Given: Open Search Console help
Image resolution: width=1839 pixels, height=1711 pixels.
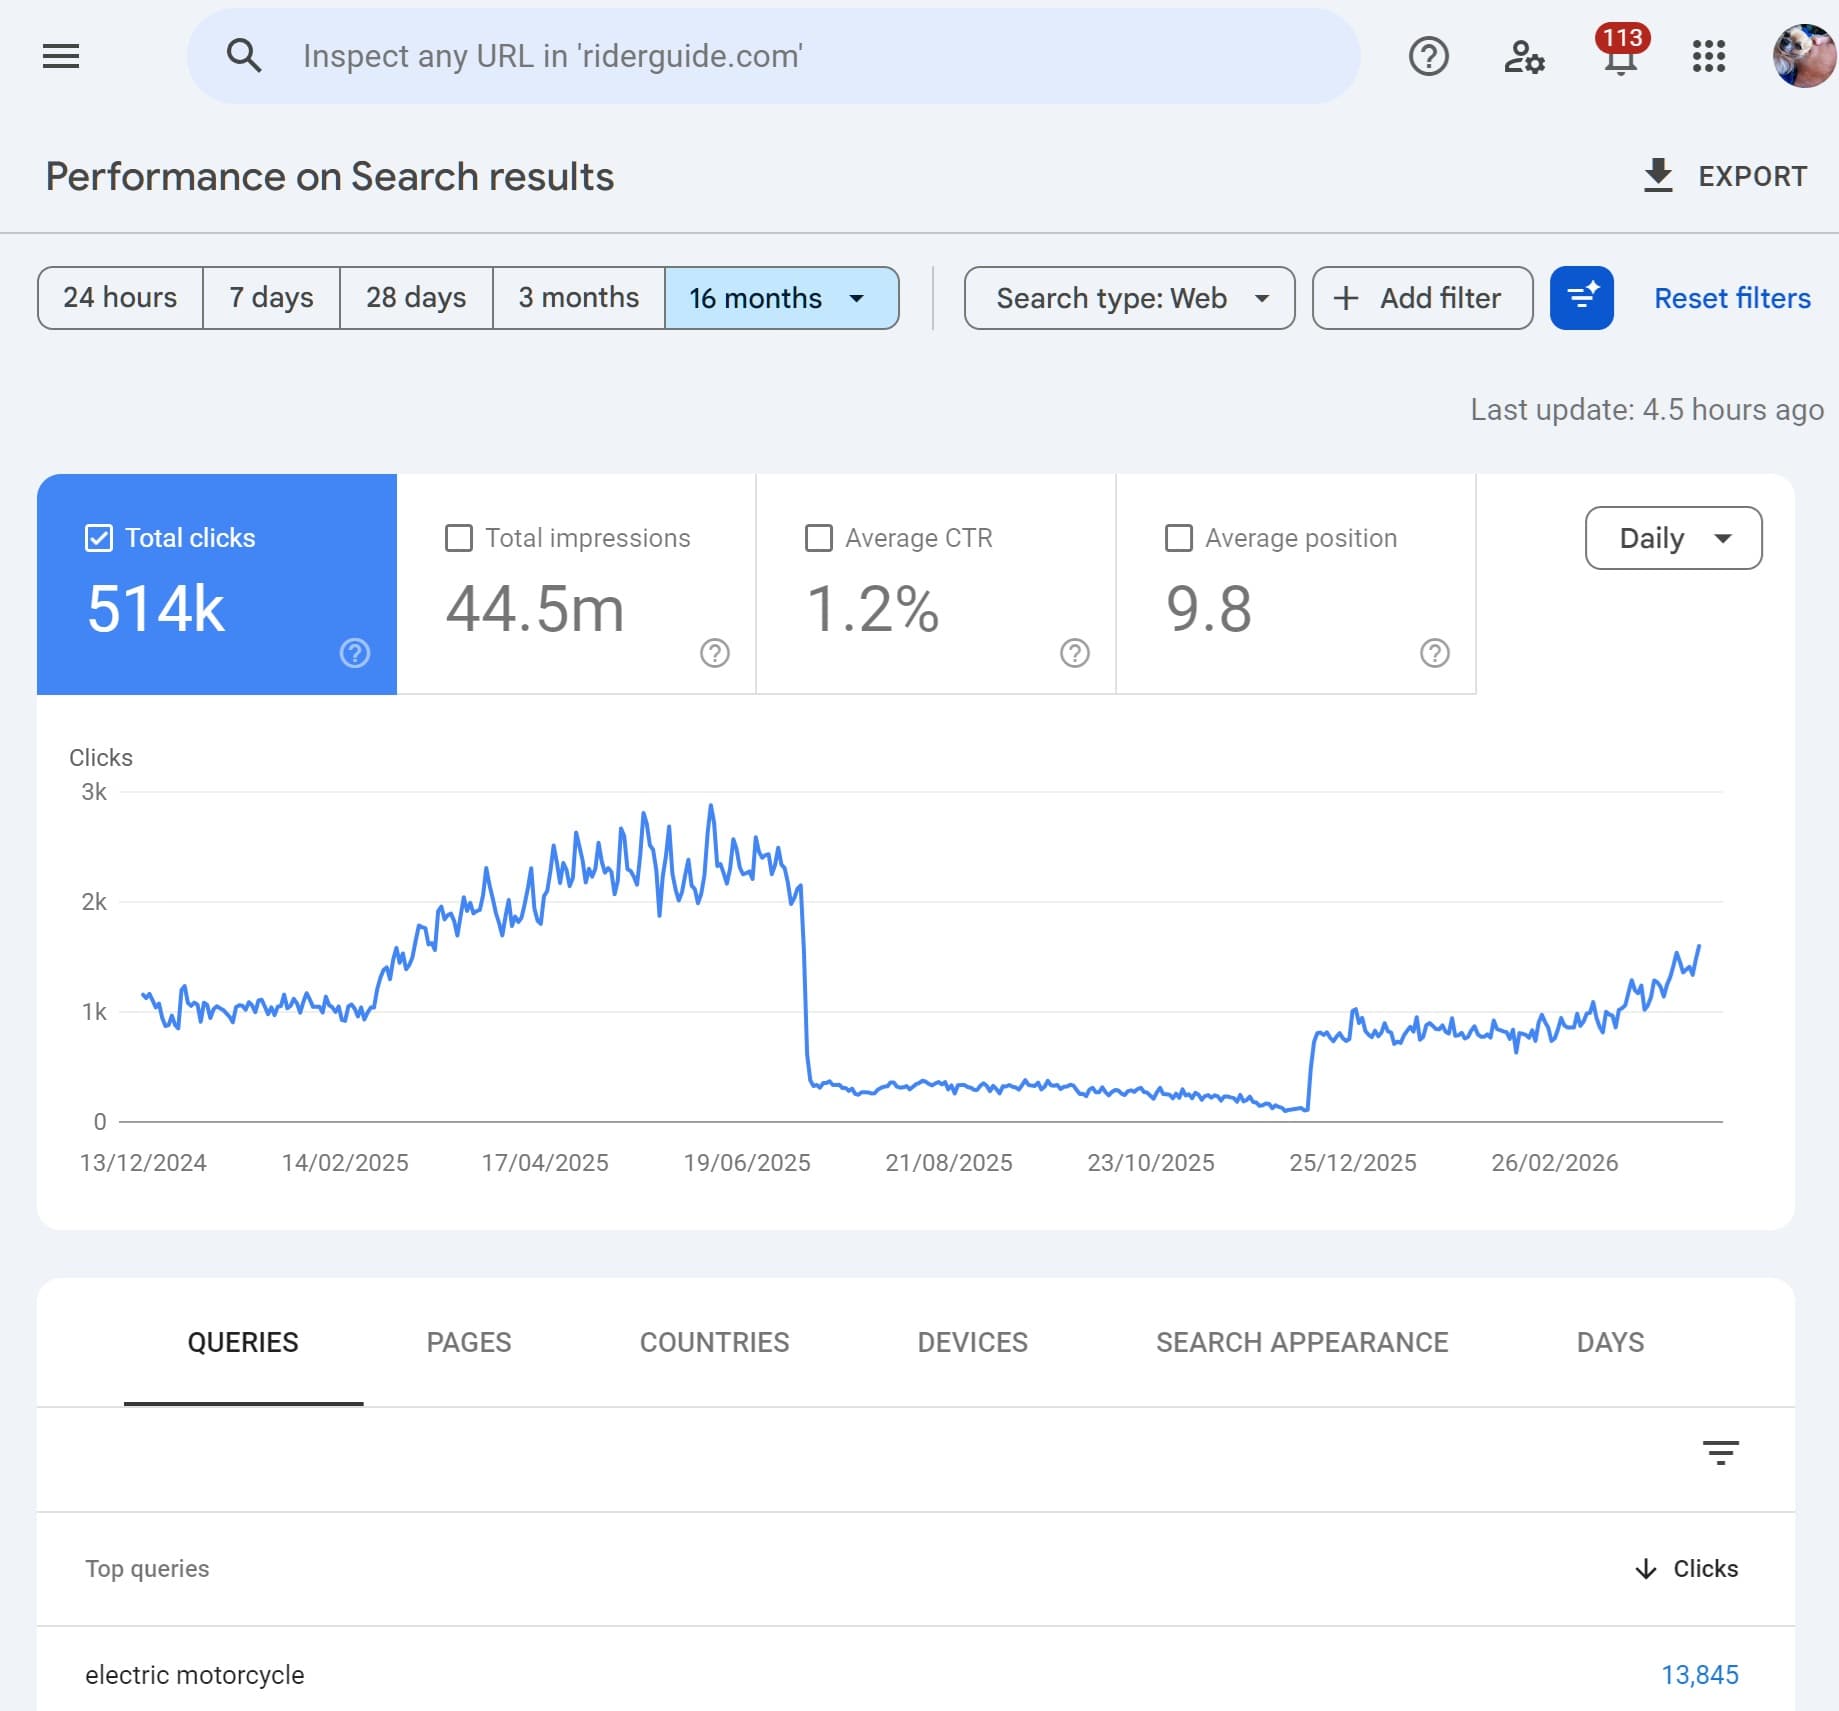Looking at the screenshot, I should [x=1428, y=56].
